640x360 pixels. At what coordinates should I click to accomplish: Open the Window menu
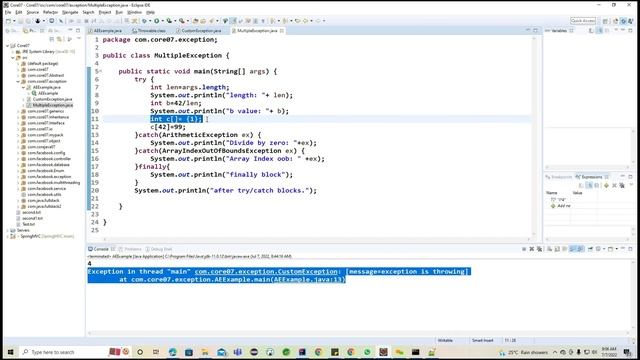point(135,12)
